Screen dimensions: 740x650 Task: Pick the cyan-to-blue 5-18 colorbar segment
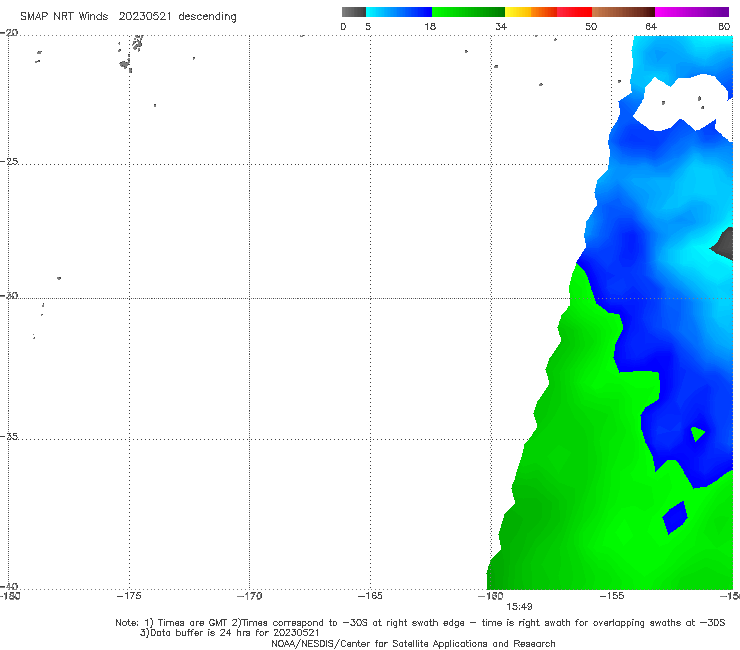(399, 12)
